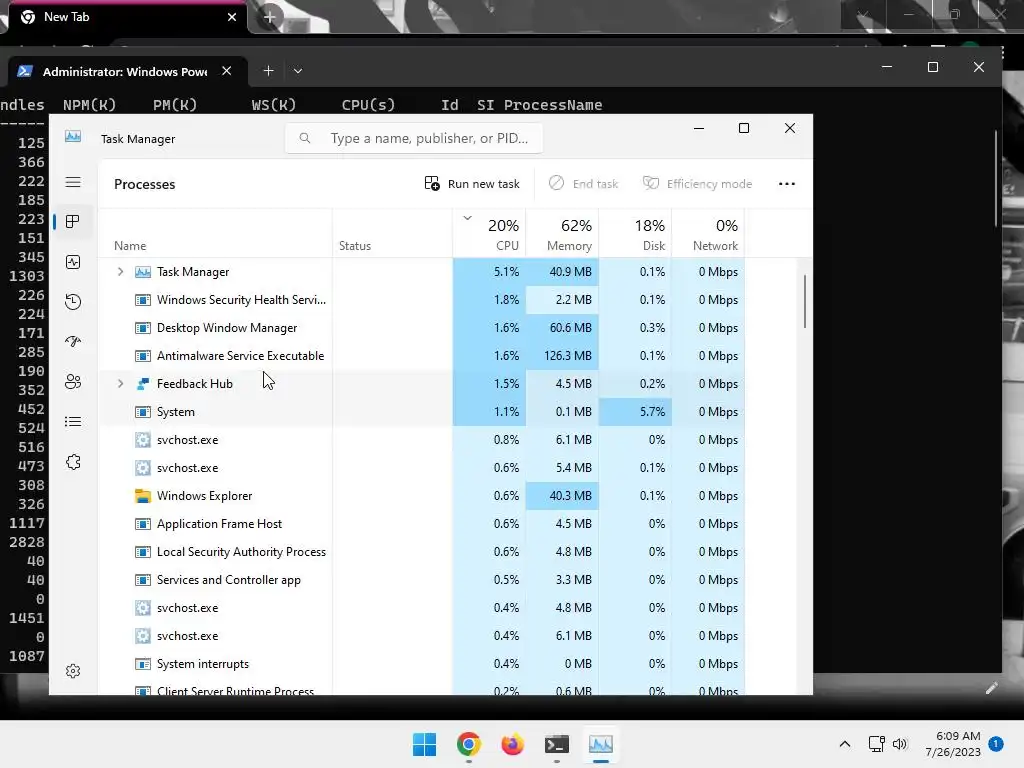Open the Details page in Task Manager sidebar

[73, 422]
